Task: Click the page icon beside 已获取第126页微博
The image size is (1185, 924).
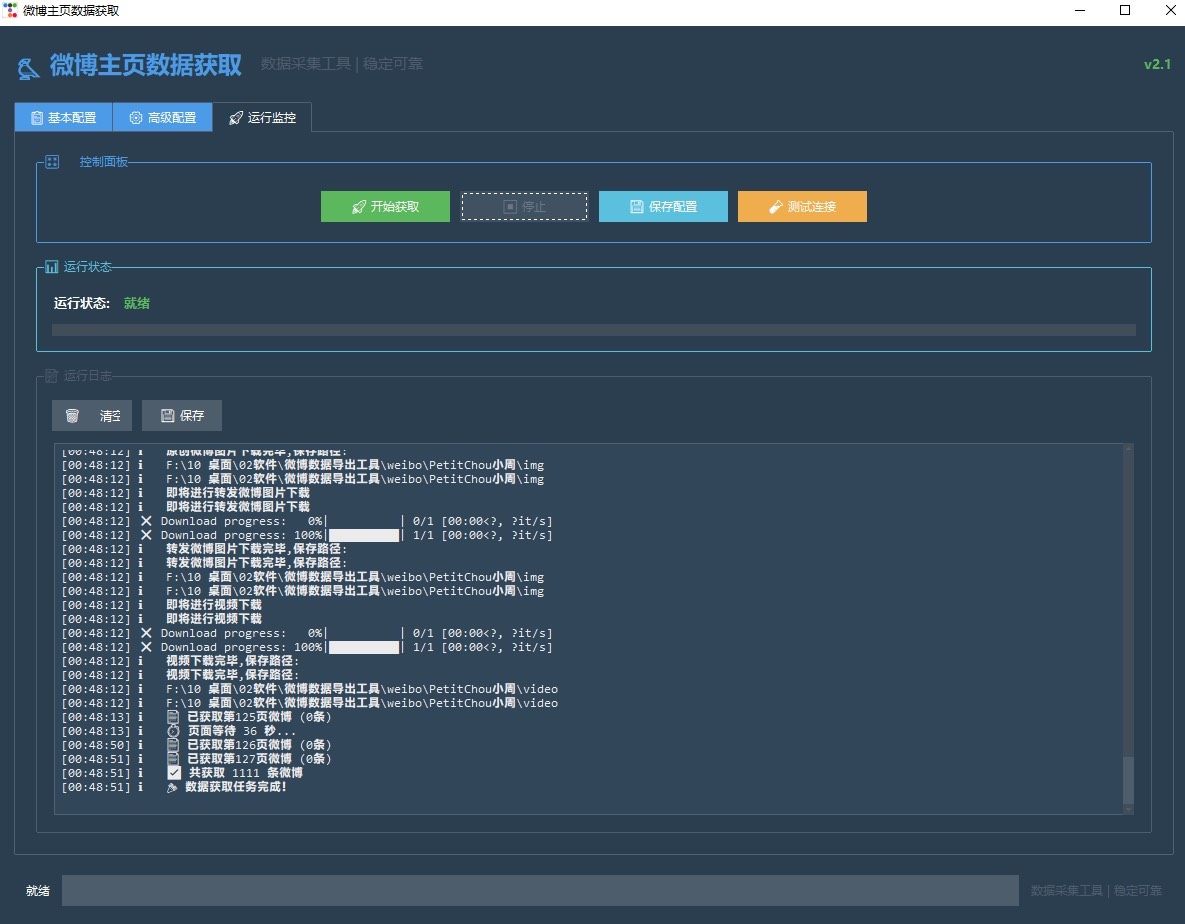Action: tap(173, 745)
